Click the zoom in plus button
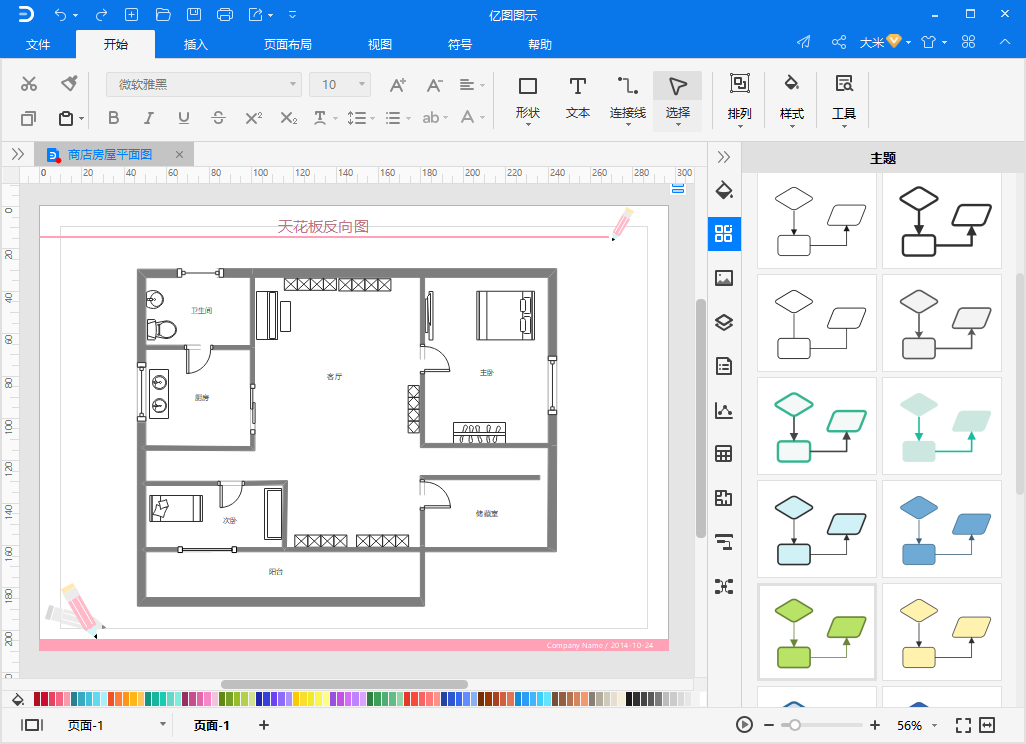The height and width of the screenshot is (744, 1026). click(875, 725)
